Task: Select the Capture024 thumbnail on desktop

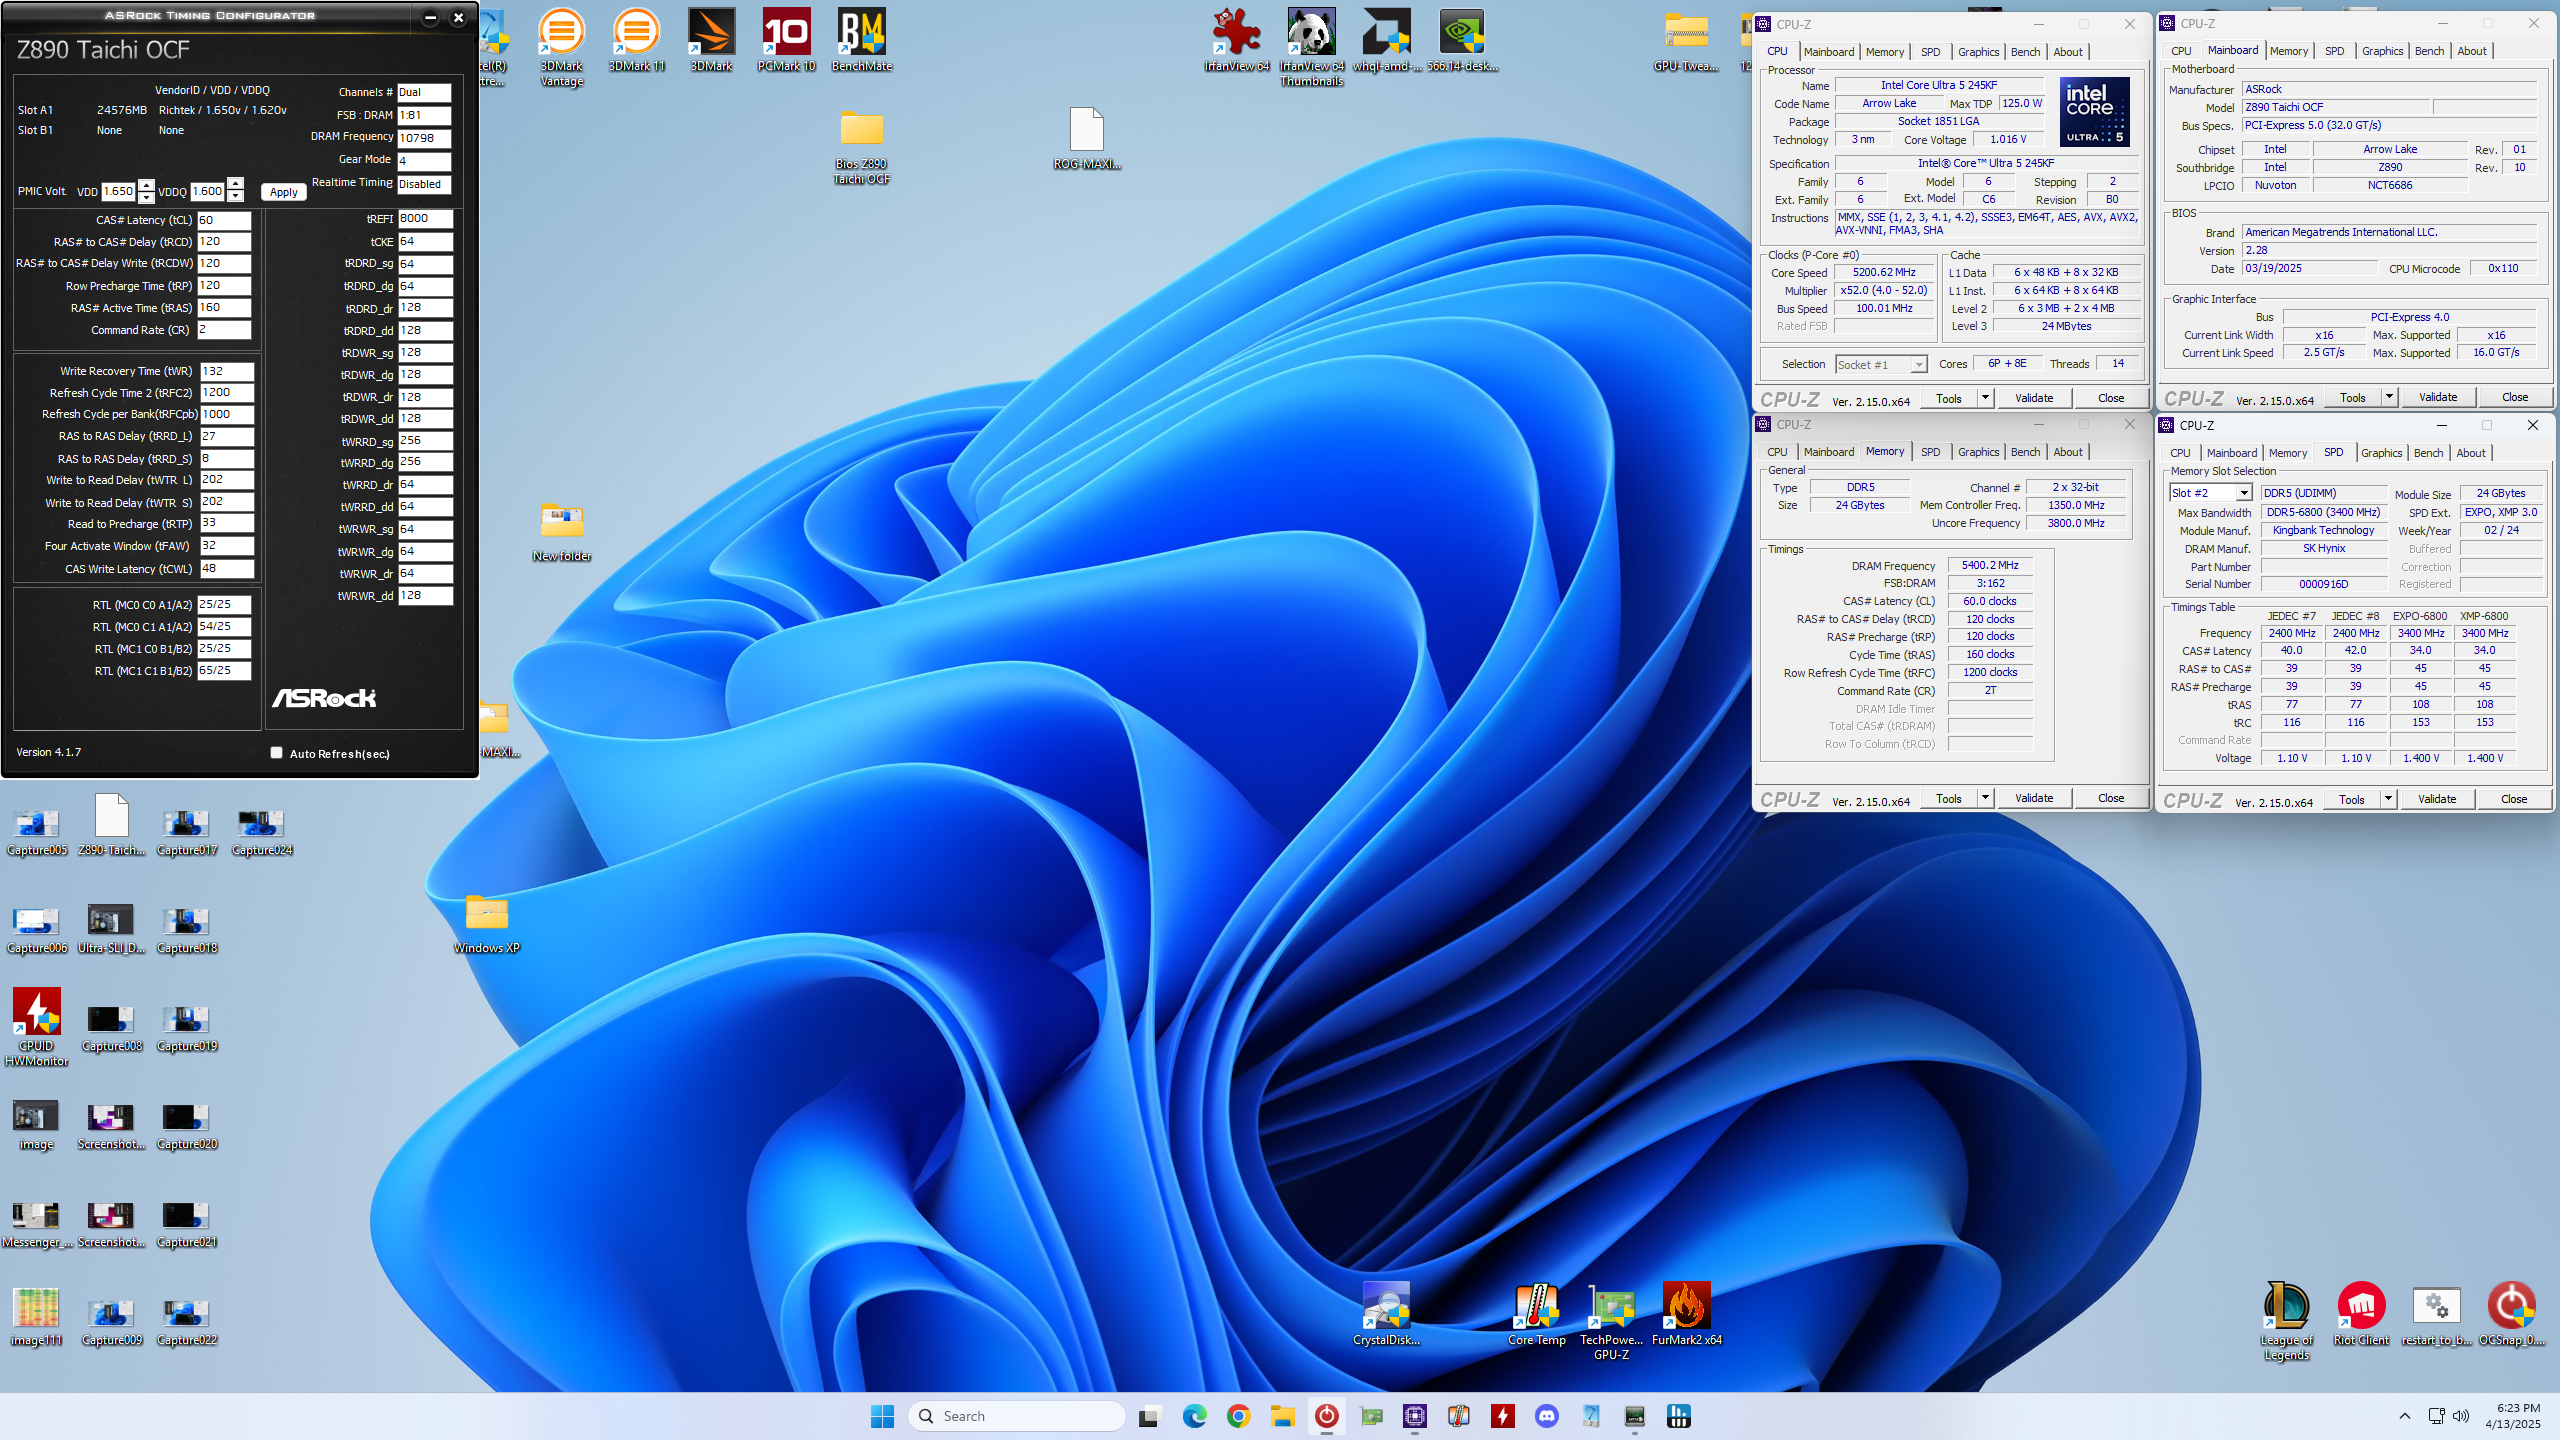Action: tap(262, 832)
